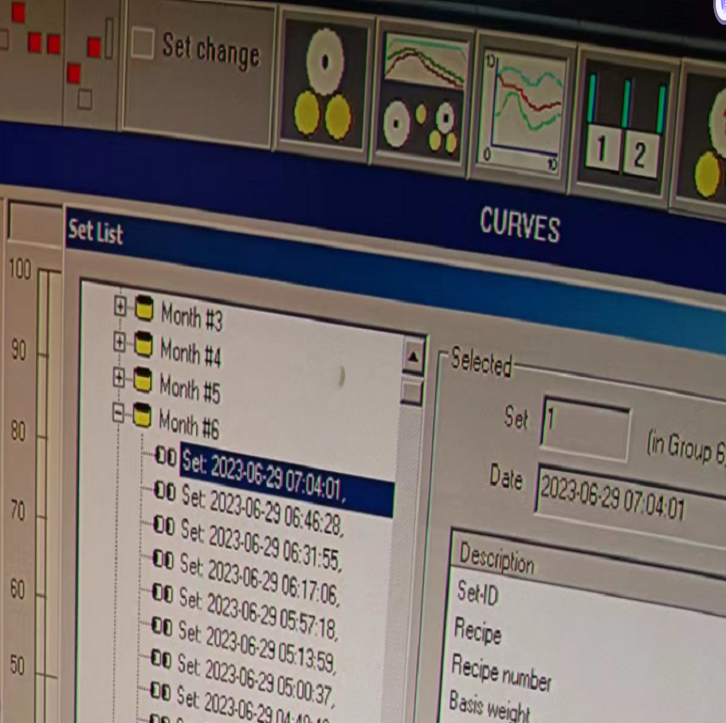The height and width of the screenshot is (723, 726).
Task: Expand the Month #4 folder
Action: pos(120,342)
